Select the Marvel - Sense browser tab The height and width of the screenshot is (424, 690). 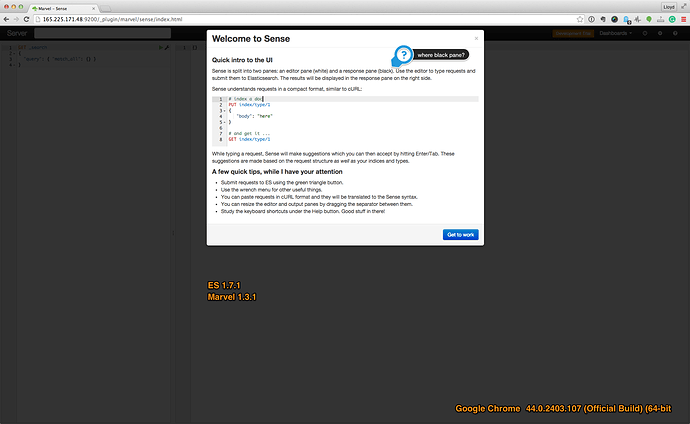point(62,8)
